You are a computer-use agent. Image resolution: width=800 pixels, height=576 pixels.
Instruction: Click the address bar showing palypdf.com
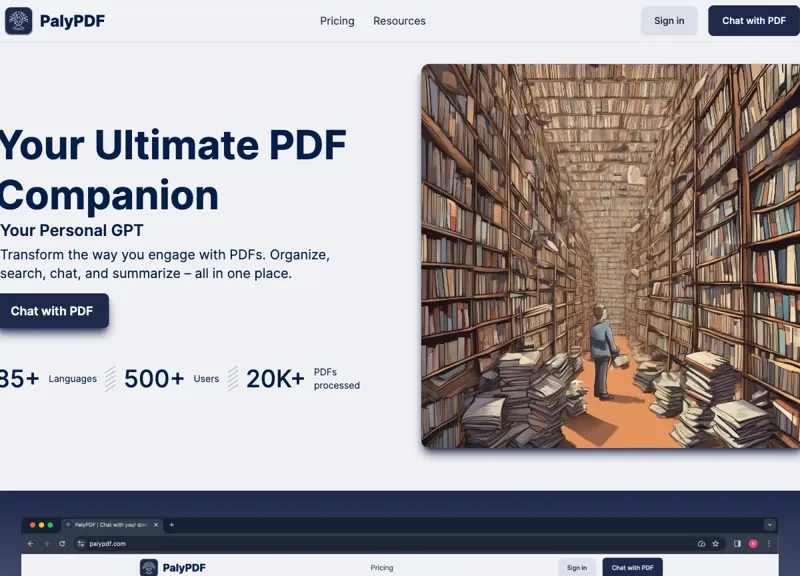110,544
